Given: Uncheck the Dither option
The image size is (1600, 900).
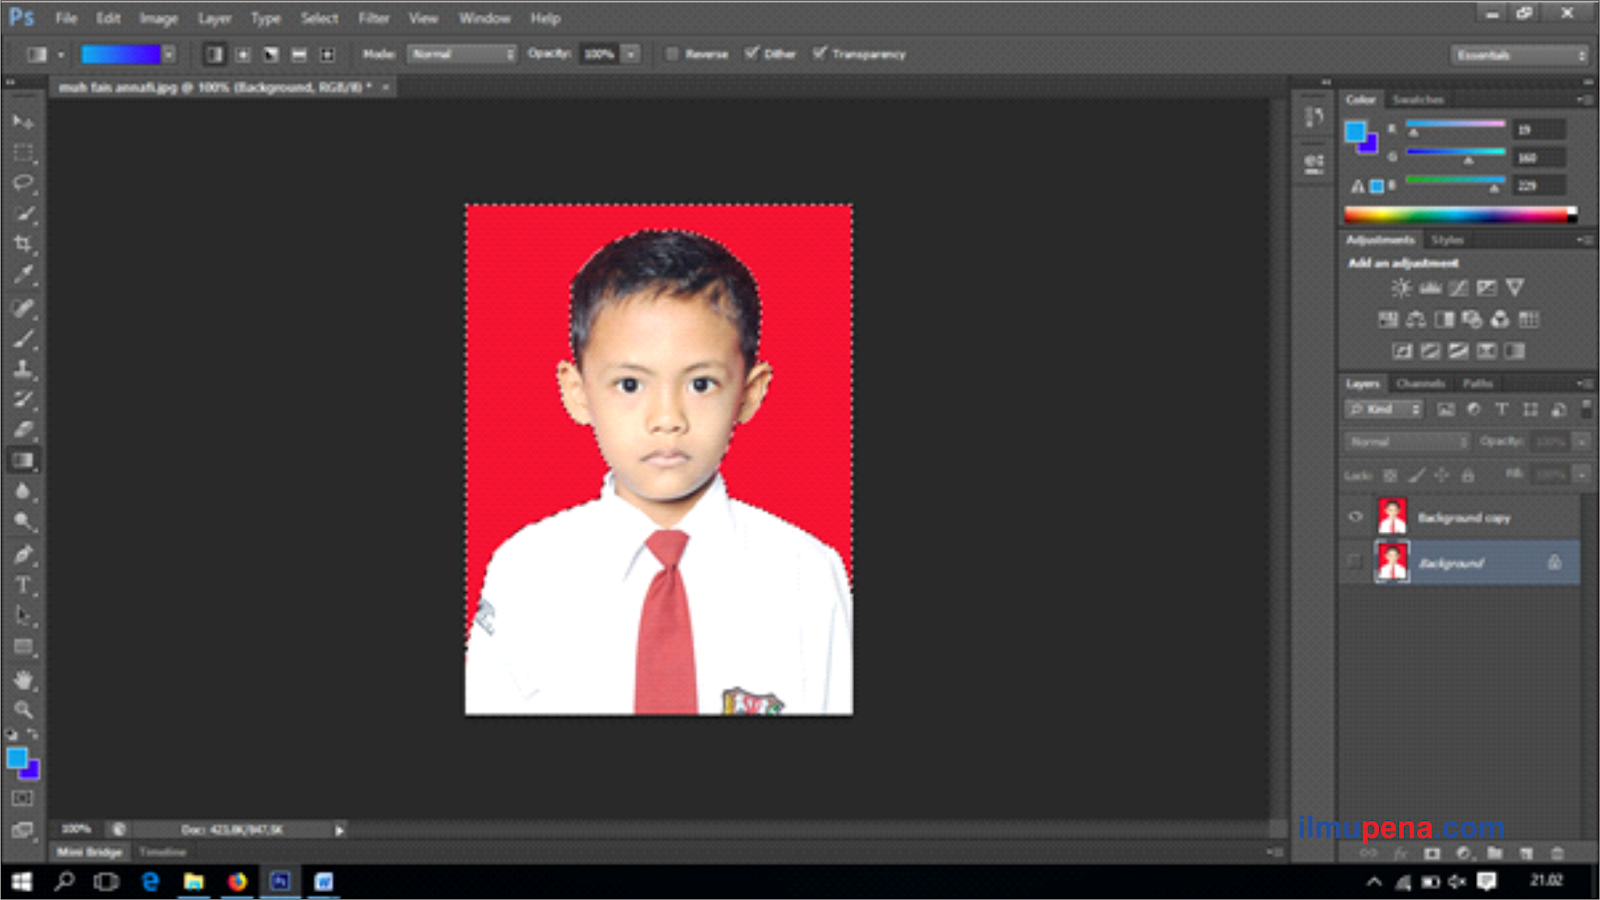Looking at the screenshot, I should point(752,53).
